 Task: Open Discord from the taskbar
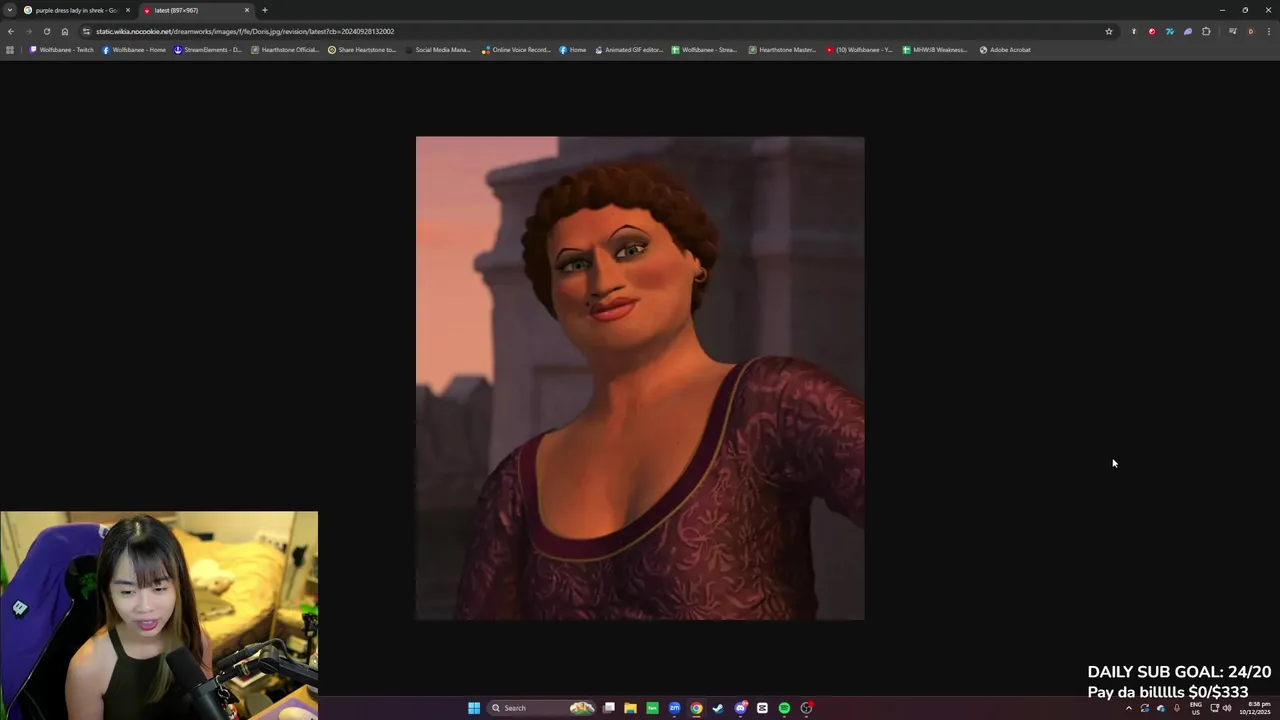tap(740, 708)
